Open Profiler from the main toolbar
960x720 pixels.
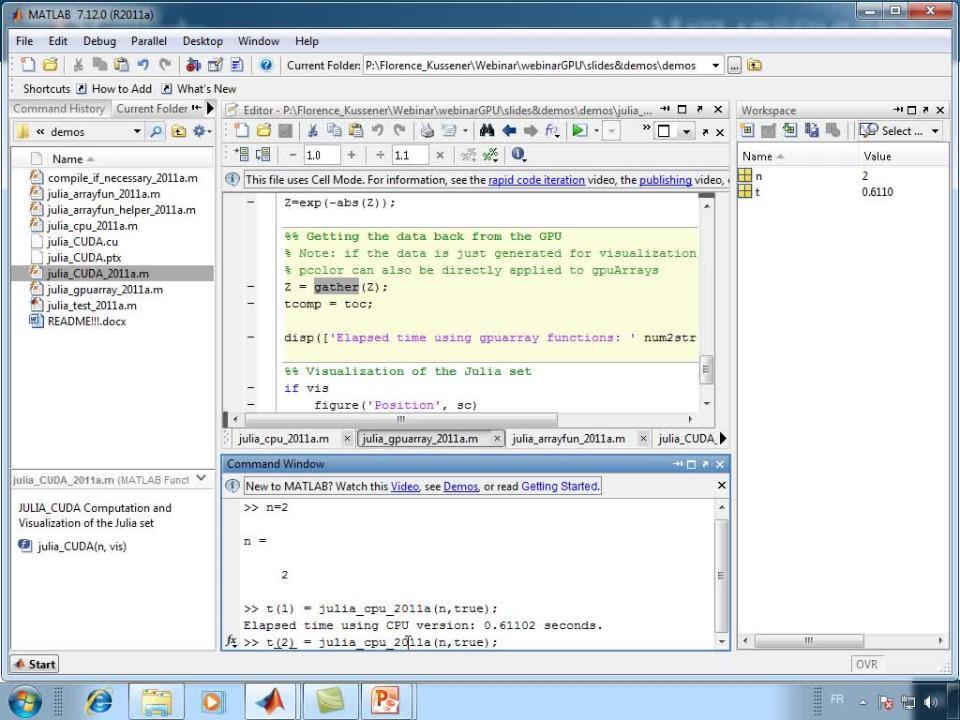pyautogui.click(x=237, y=65)
